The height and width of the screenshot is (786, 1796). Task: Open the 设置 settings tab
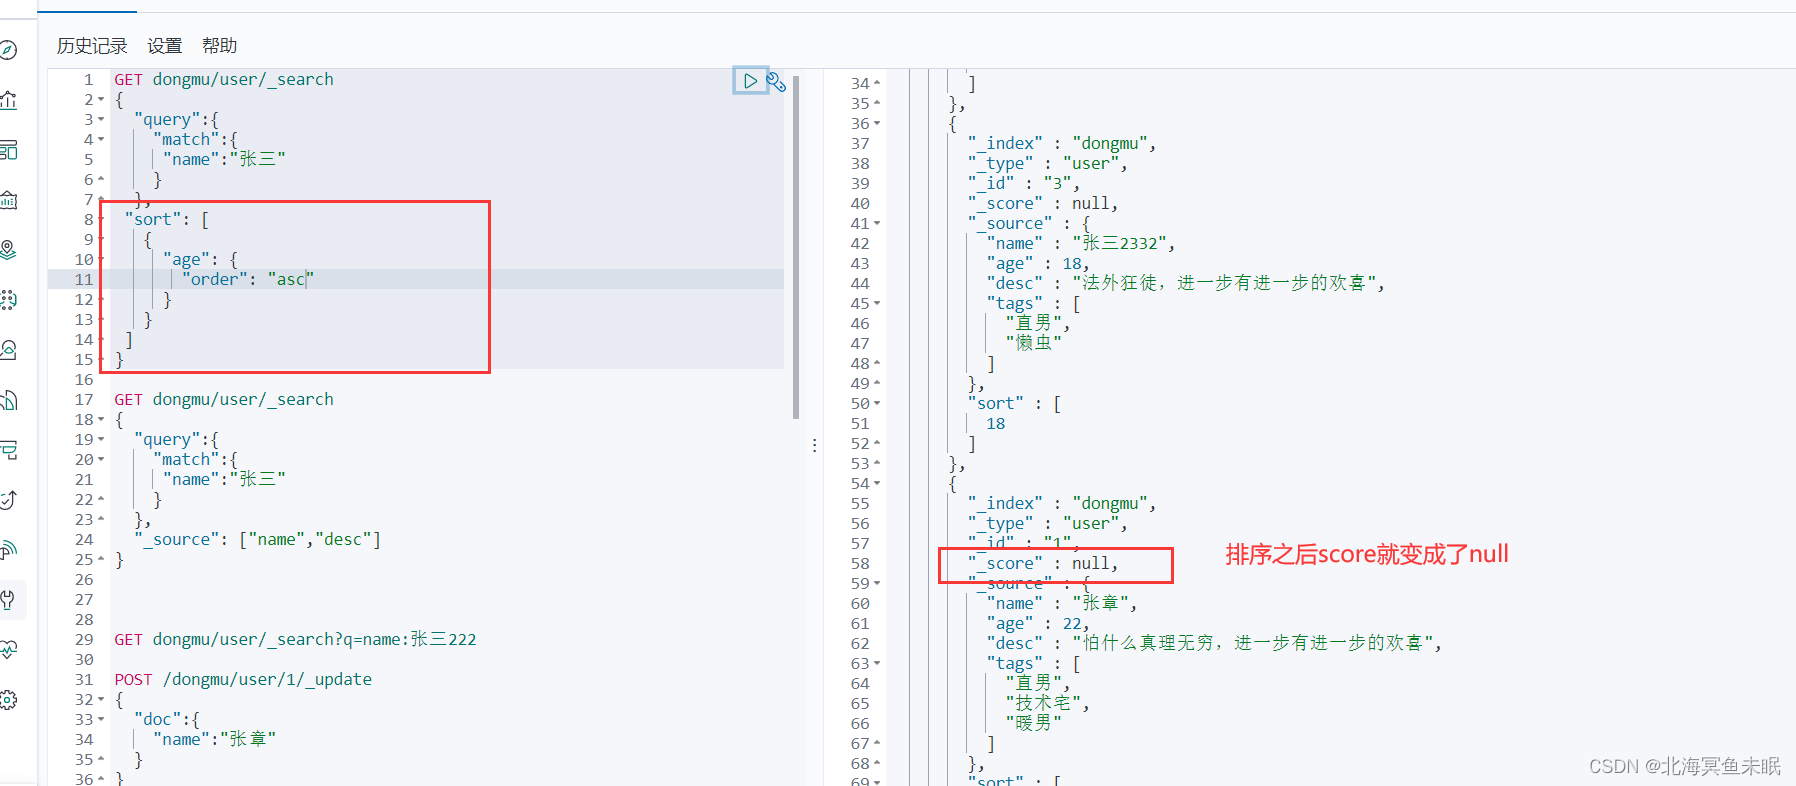(165, 46)
